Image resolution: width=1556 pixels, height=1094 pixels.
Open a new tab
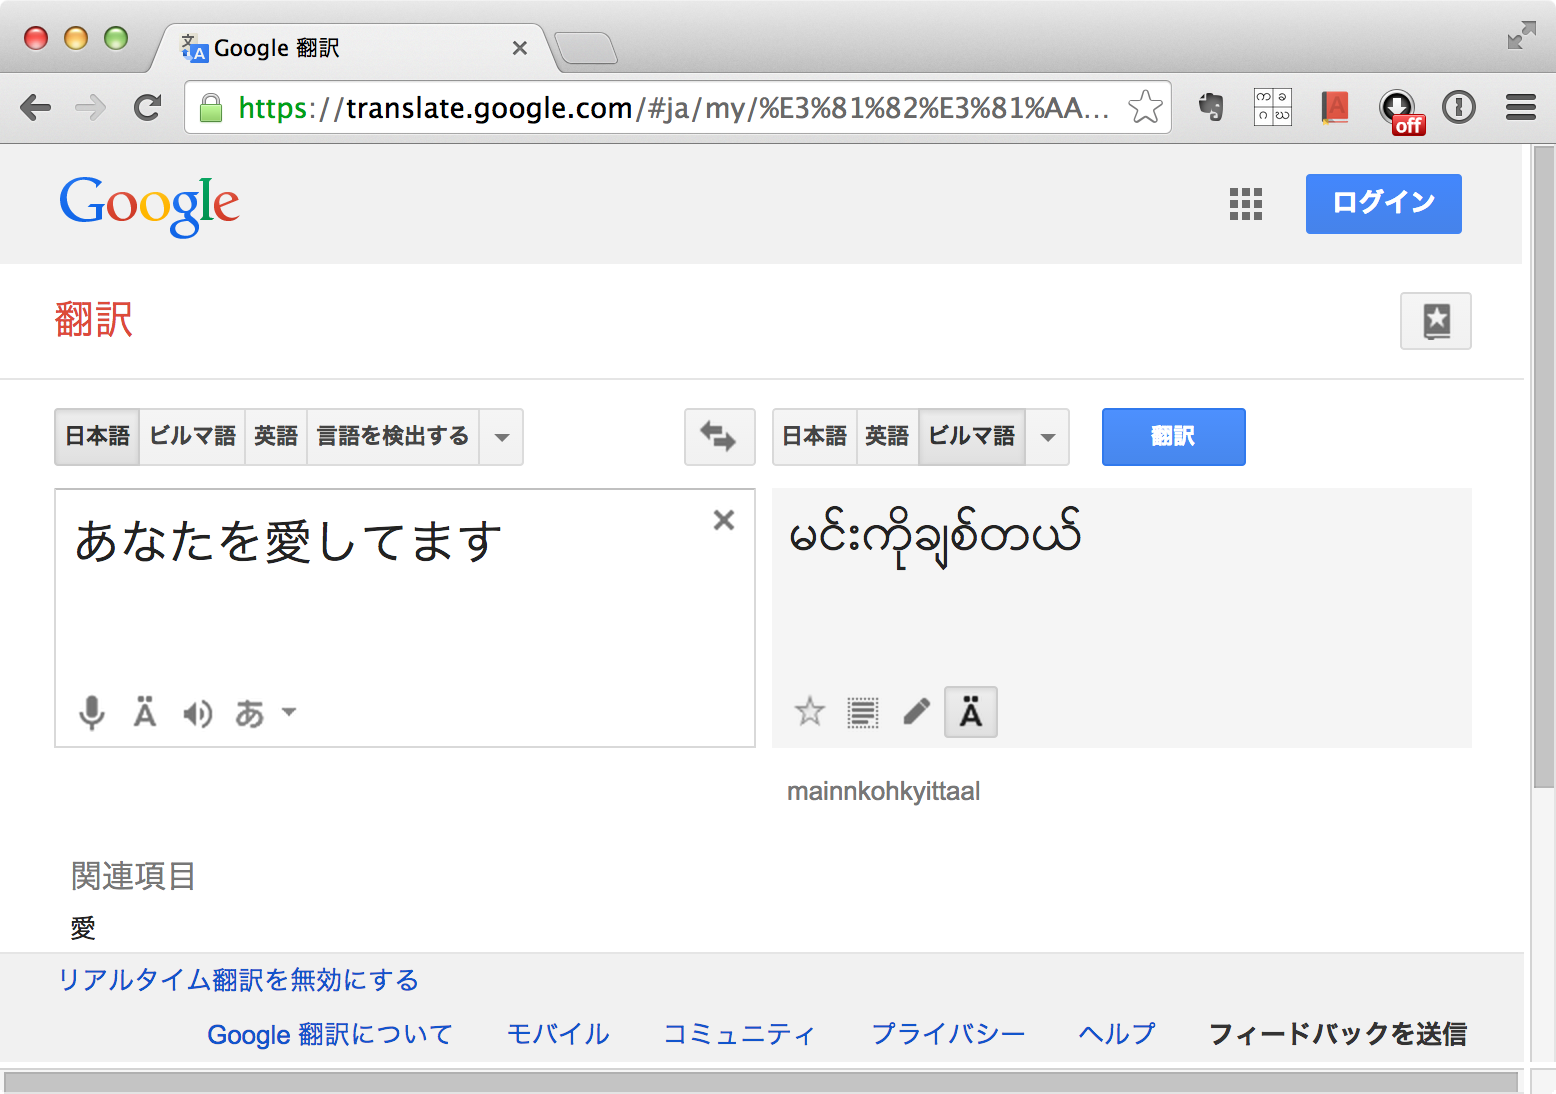586,49
